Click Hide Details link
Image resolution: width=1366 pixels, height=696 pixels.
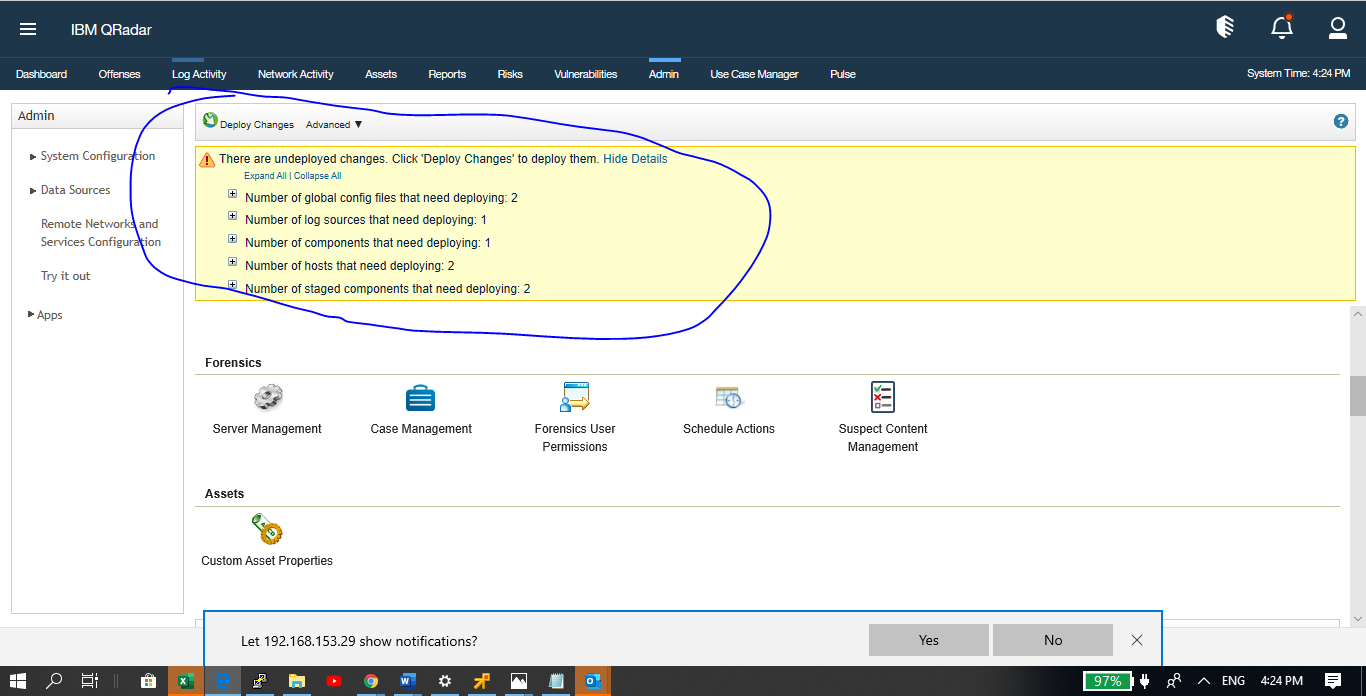[635, 159]
